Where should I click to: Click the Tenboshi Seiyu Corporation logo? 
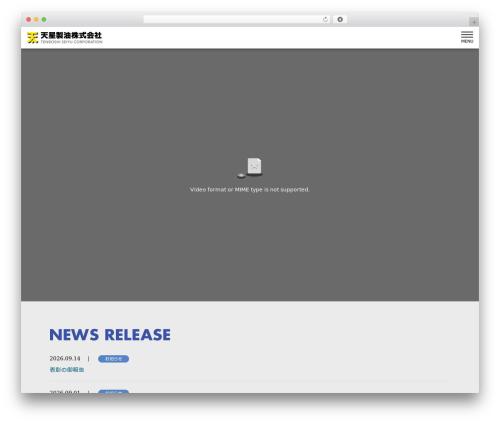65,37
